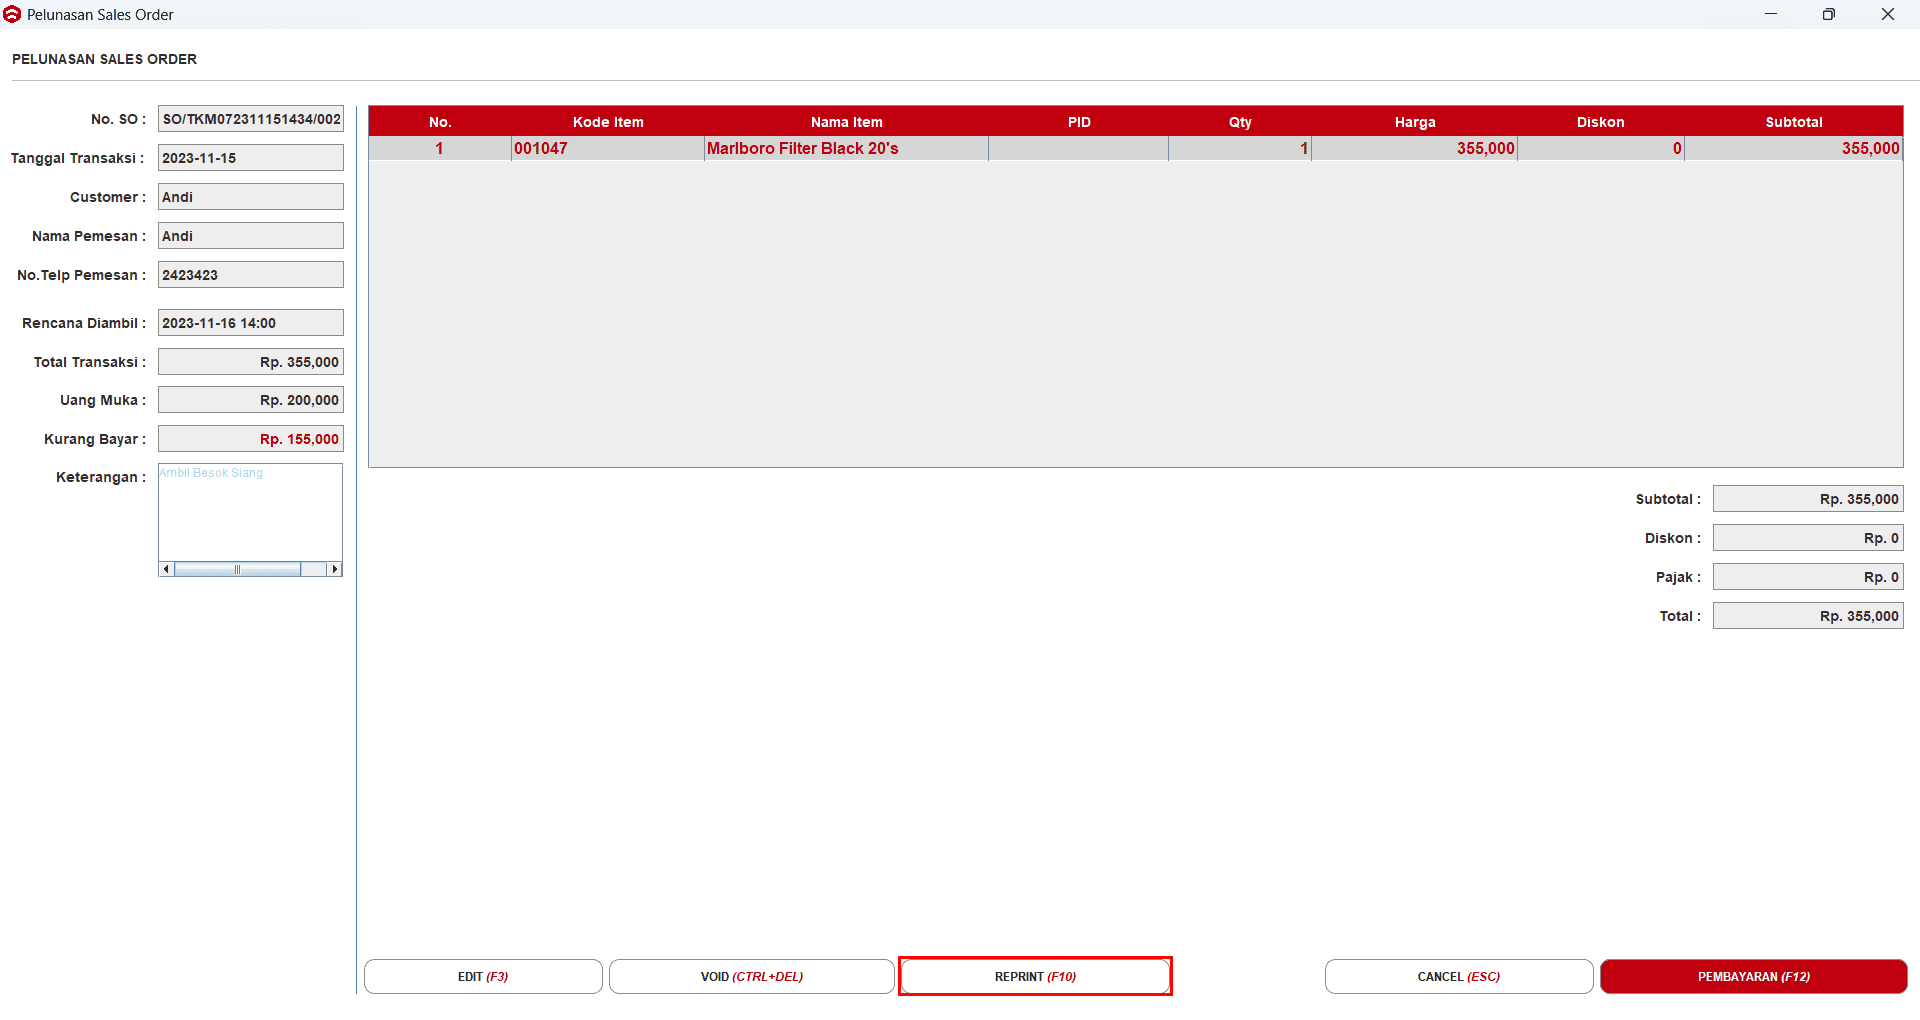Click the Nama Pemesan field
The image size is (1920, 1020).
click(x=251, y=236)
